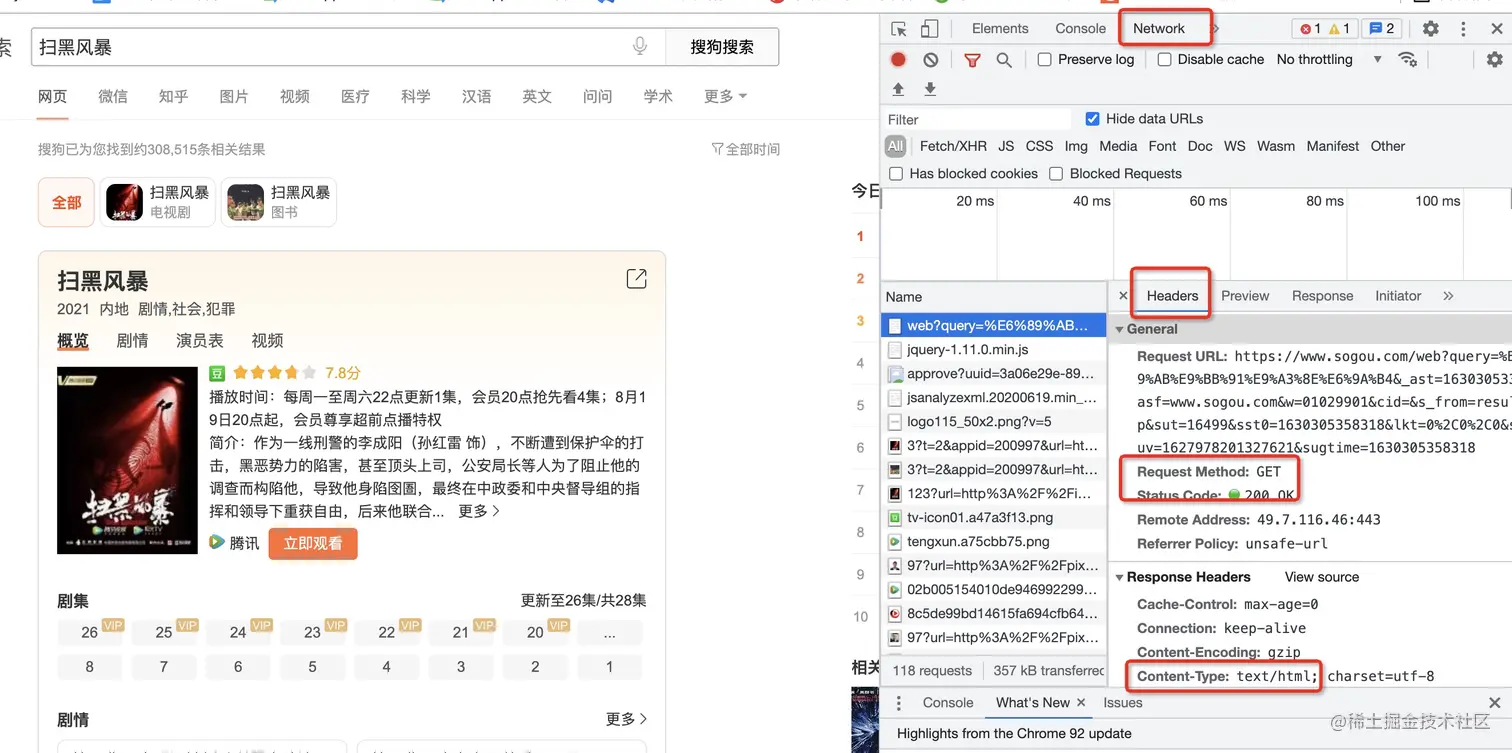This screenshot has width=1512, height=753.
Task: Open network conditions wifi icon
Action: [1408, 59]
